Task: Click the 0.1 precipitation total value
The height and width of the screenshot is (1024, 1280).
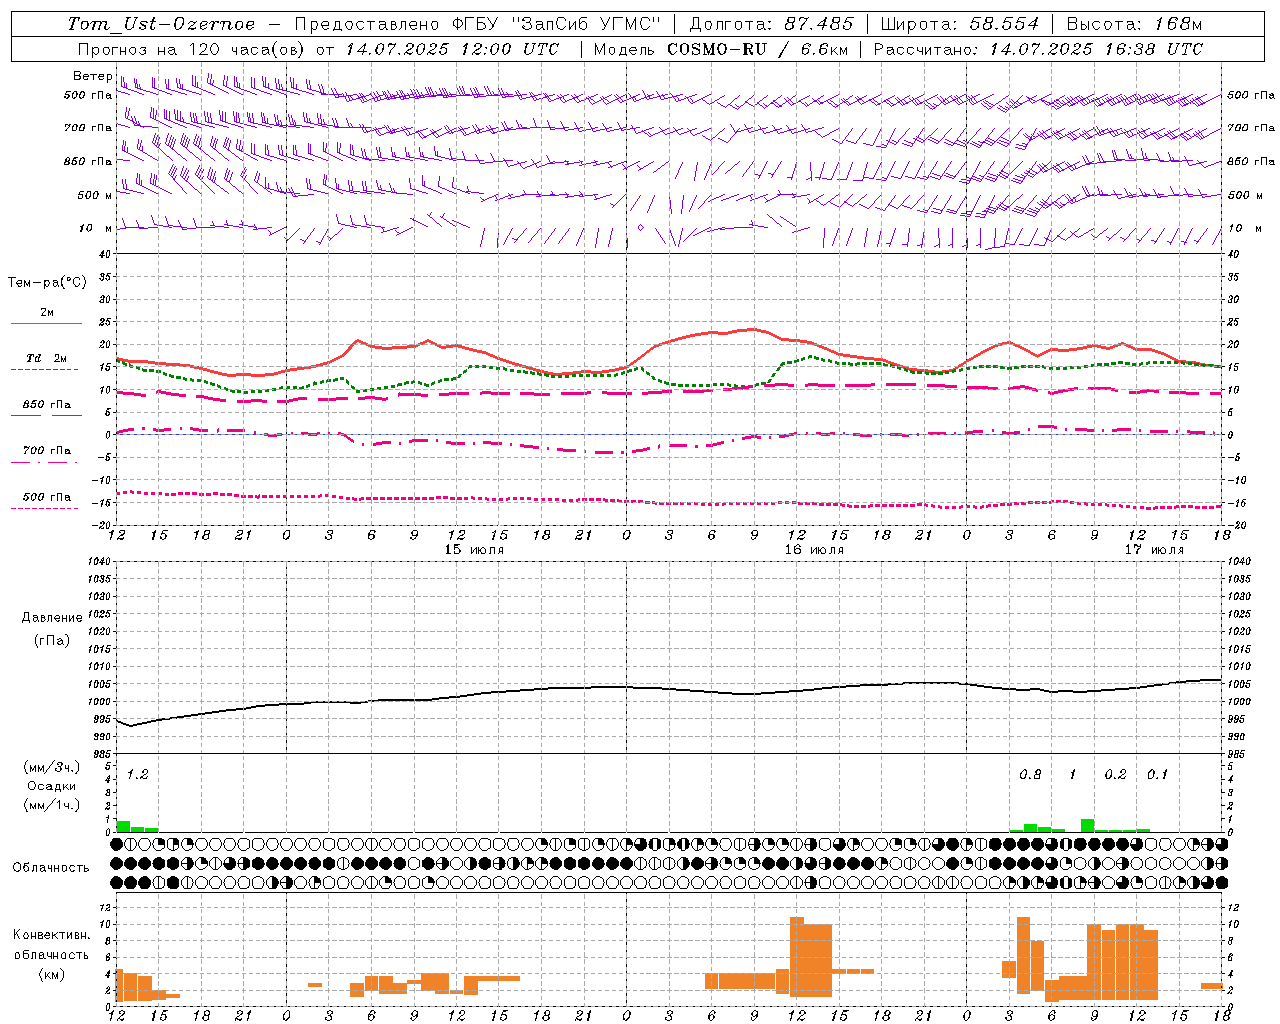Action: pyautogui.click(x=1157, y=774)
